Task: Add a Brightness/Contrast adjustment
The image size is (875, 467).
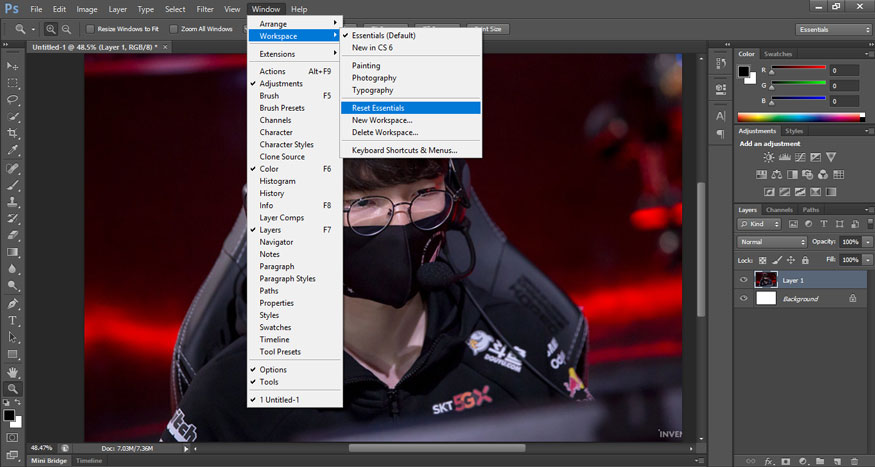Action: [768, 157]
